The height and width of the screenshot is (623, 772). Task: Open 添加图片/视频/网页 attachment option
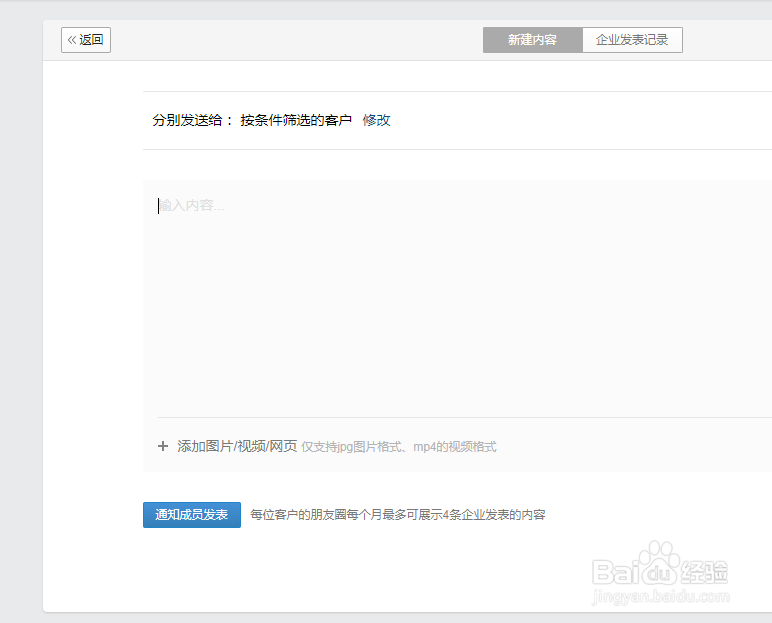(x=237, y=446)
